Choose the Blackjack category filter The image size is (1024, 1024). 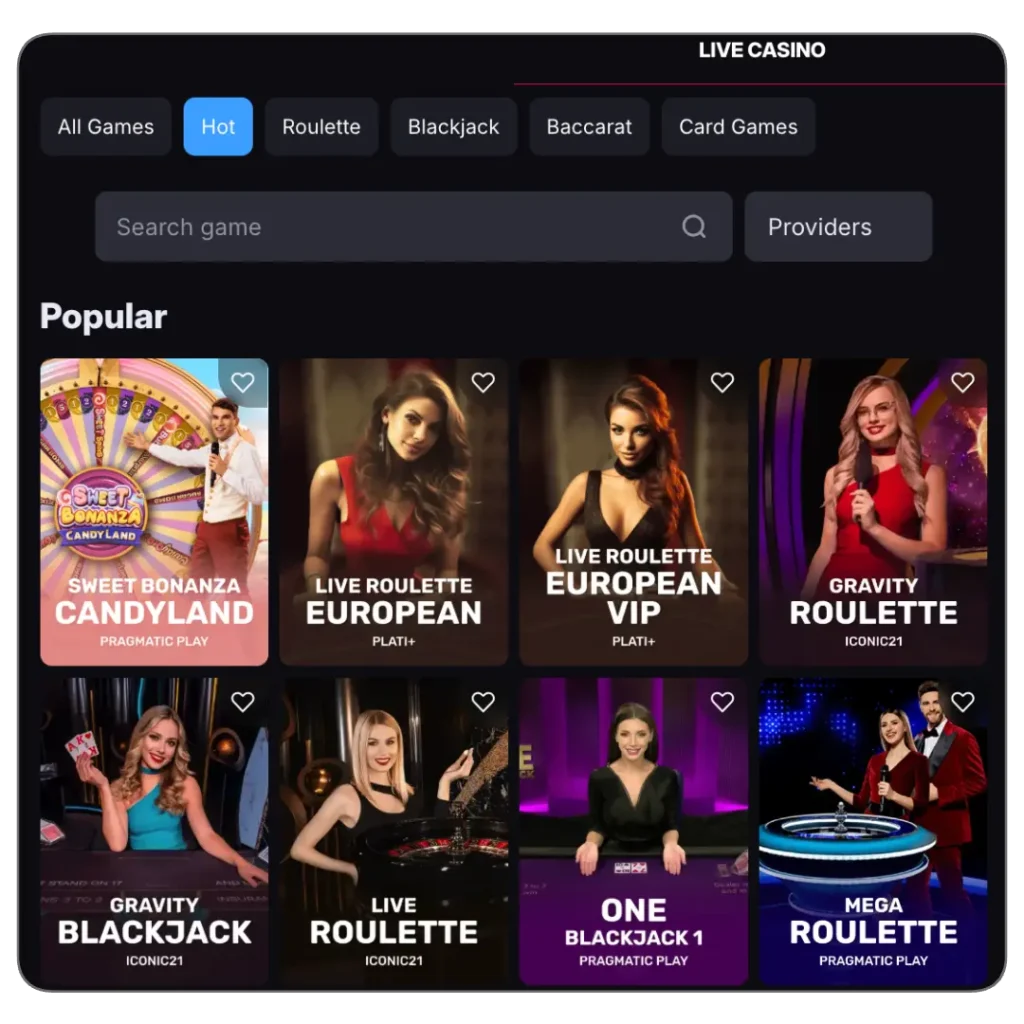point(453,127)
